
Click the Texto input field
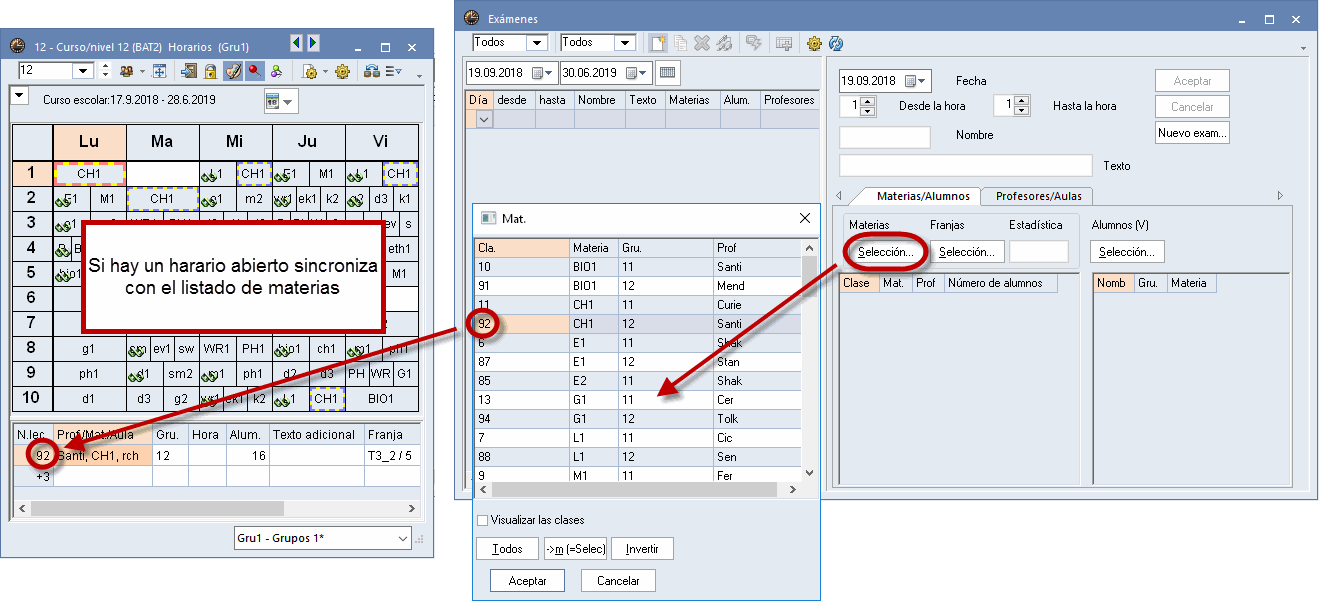point(966,165)
